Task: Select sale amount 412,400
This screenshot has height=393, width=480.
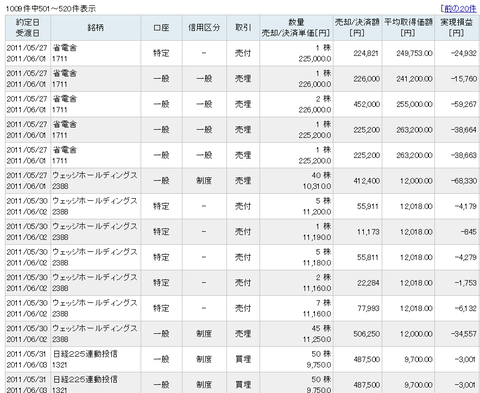Action: point(366,181)
